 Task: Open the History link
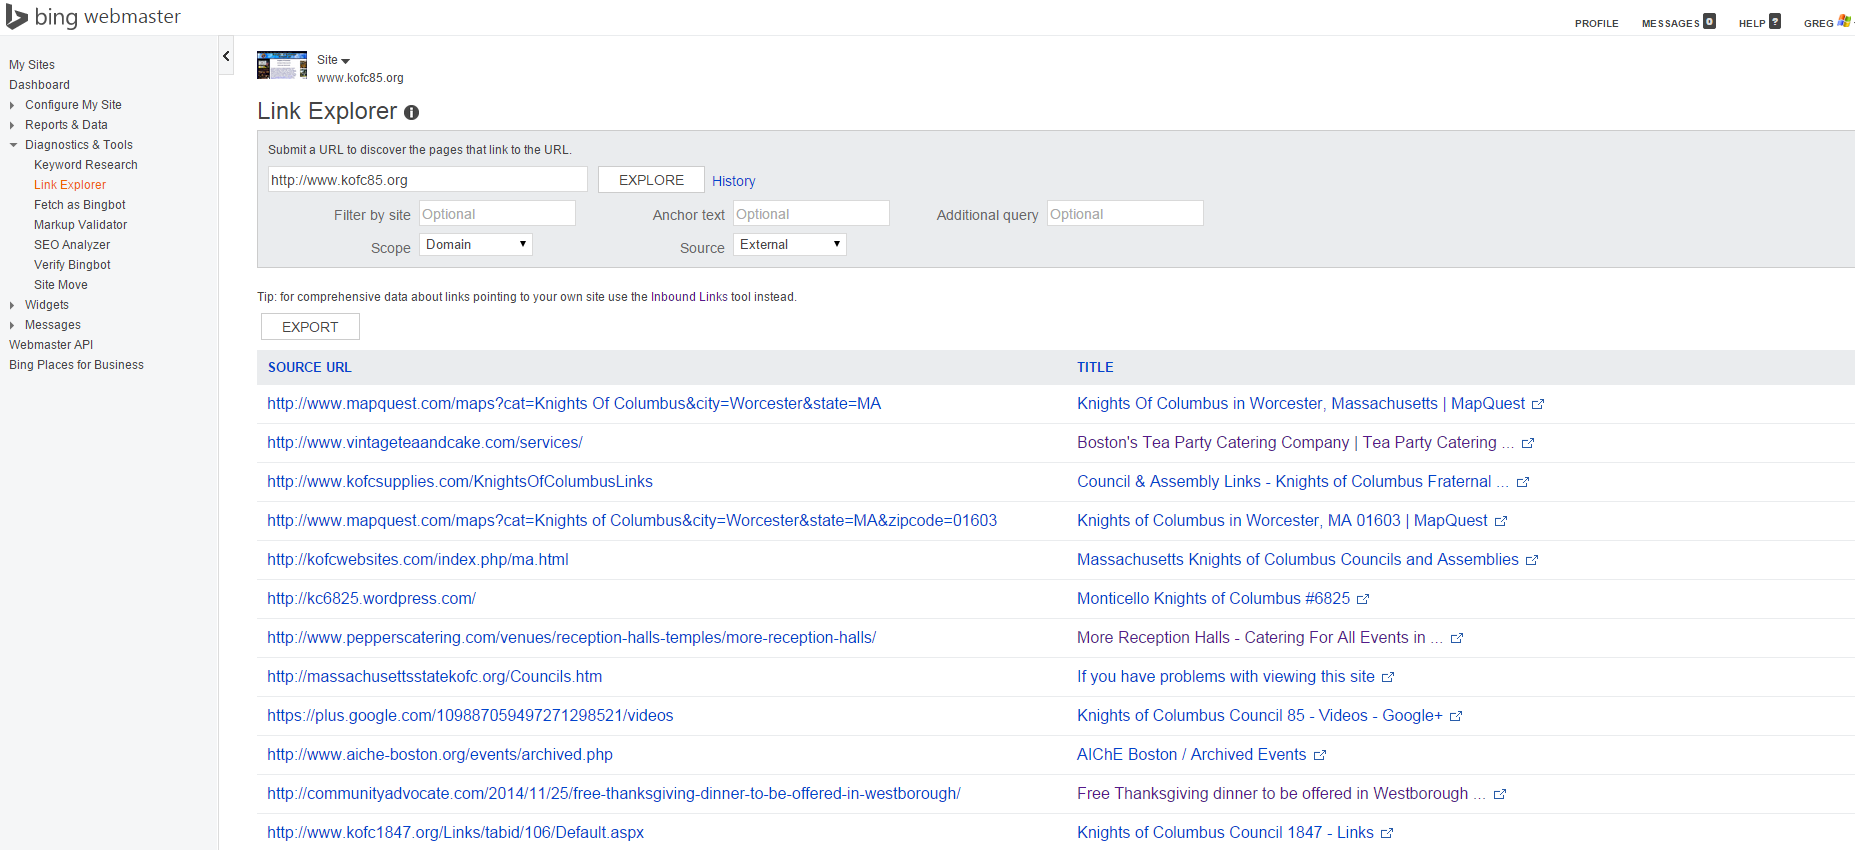coord(734,181)
